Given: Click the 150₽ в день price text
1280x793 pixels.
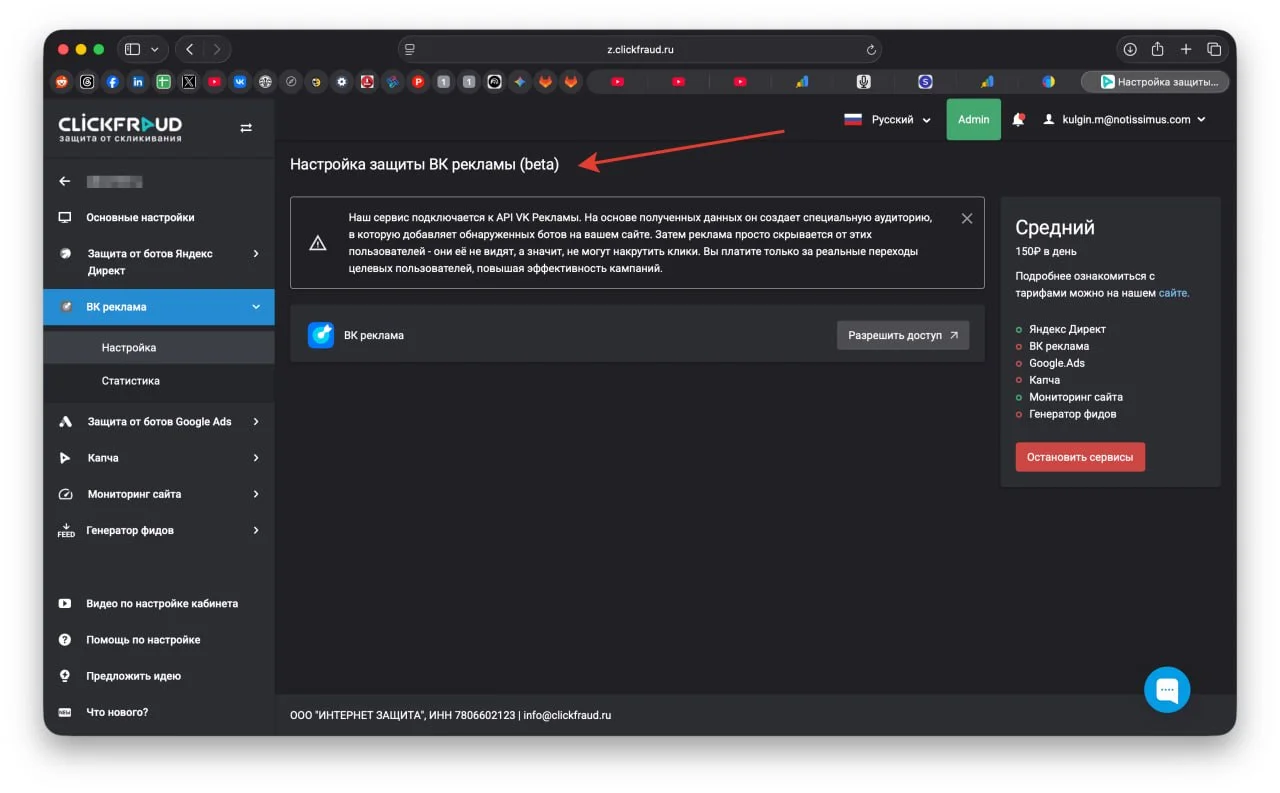Looking at the screenshot, I should [x=1046, y=251].
